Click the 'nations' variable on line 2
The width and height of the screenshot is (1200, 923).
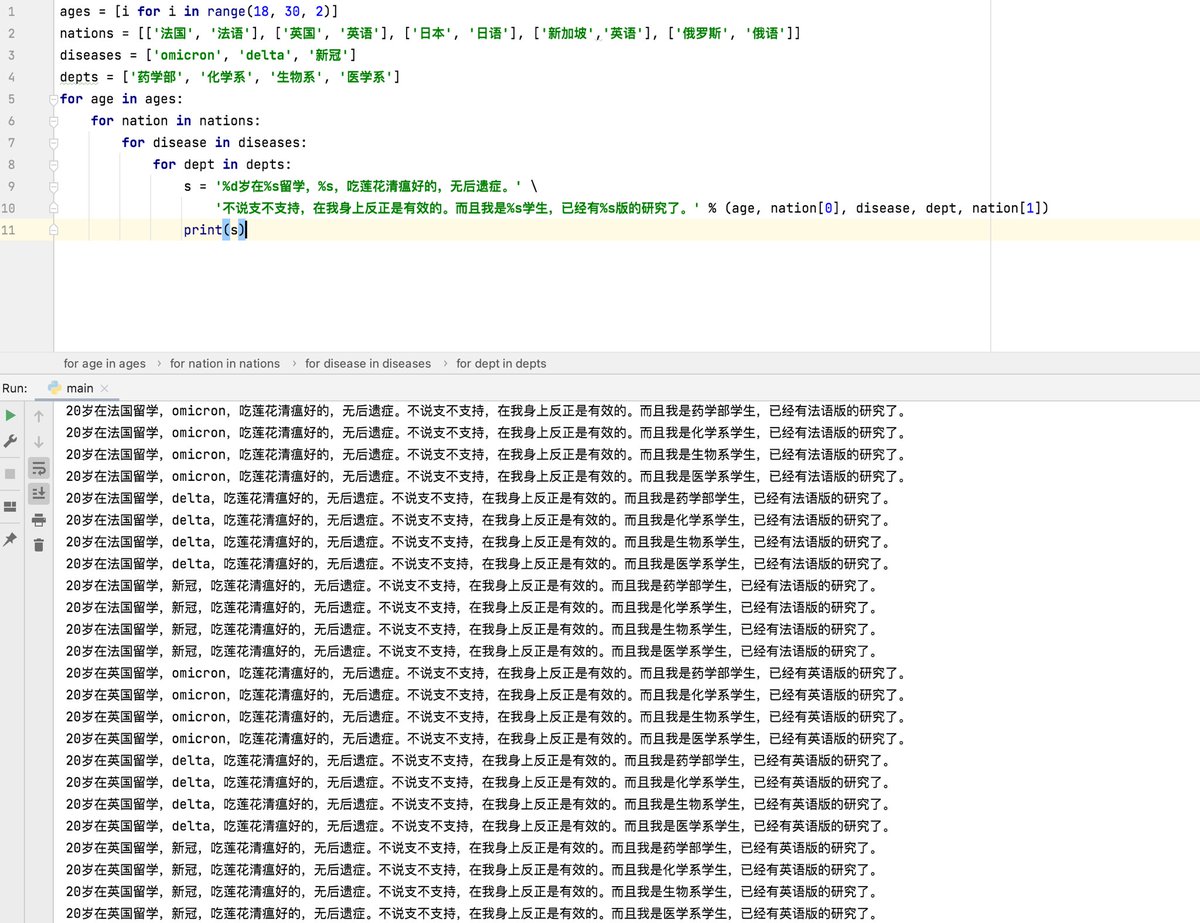coord(87,33)
